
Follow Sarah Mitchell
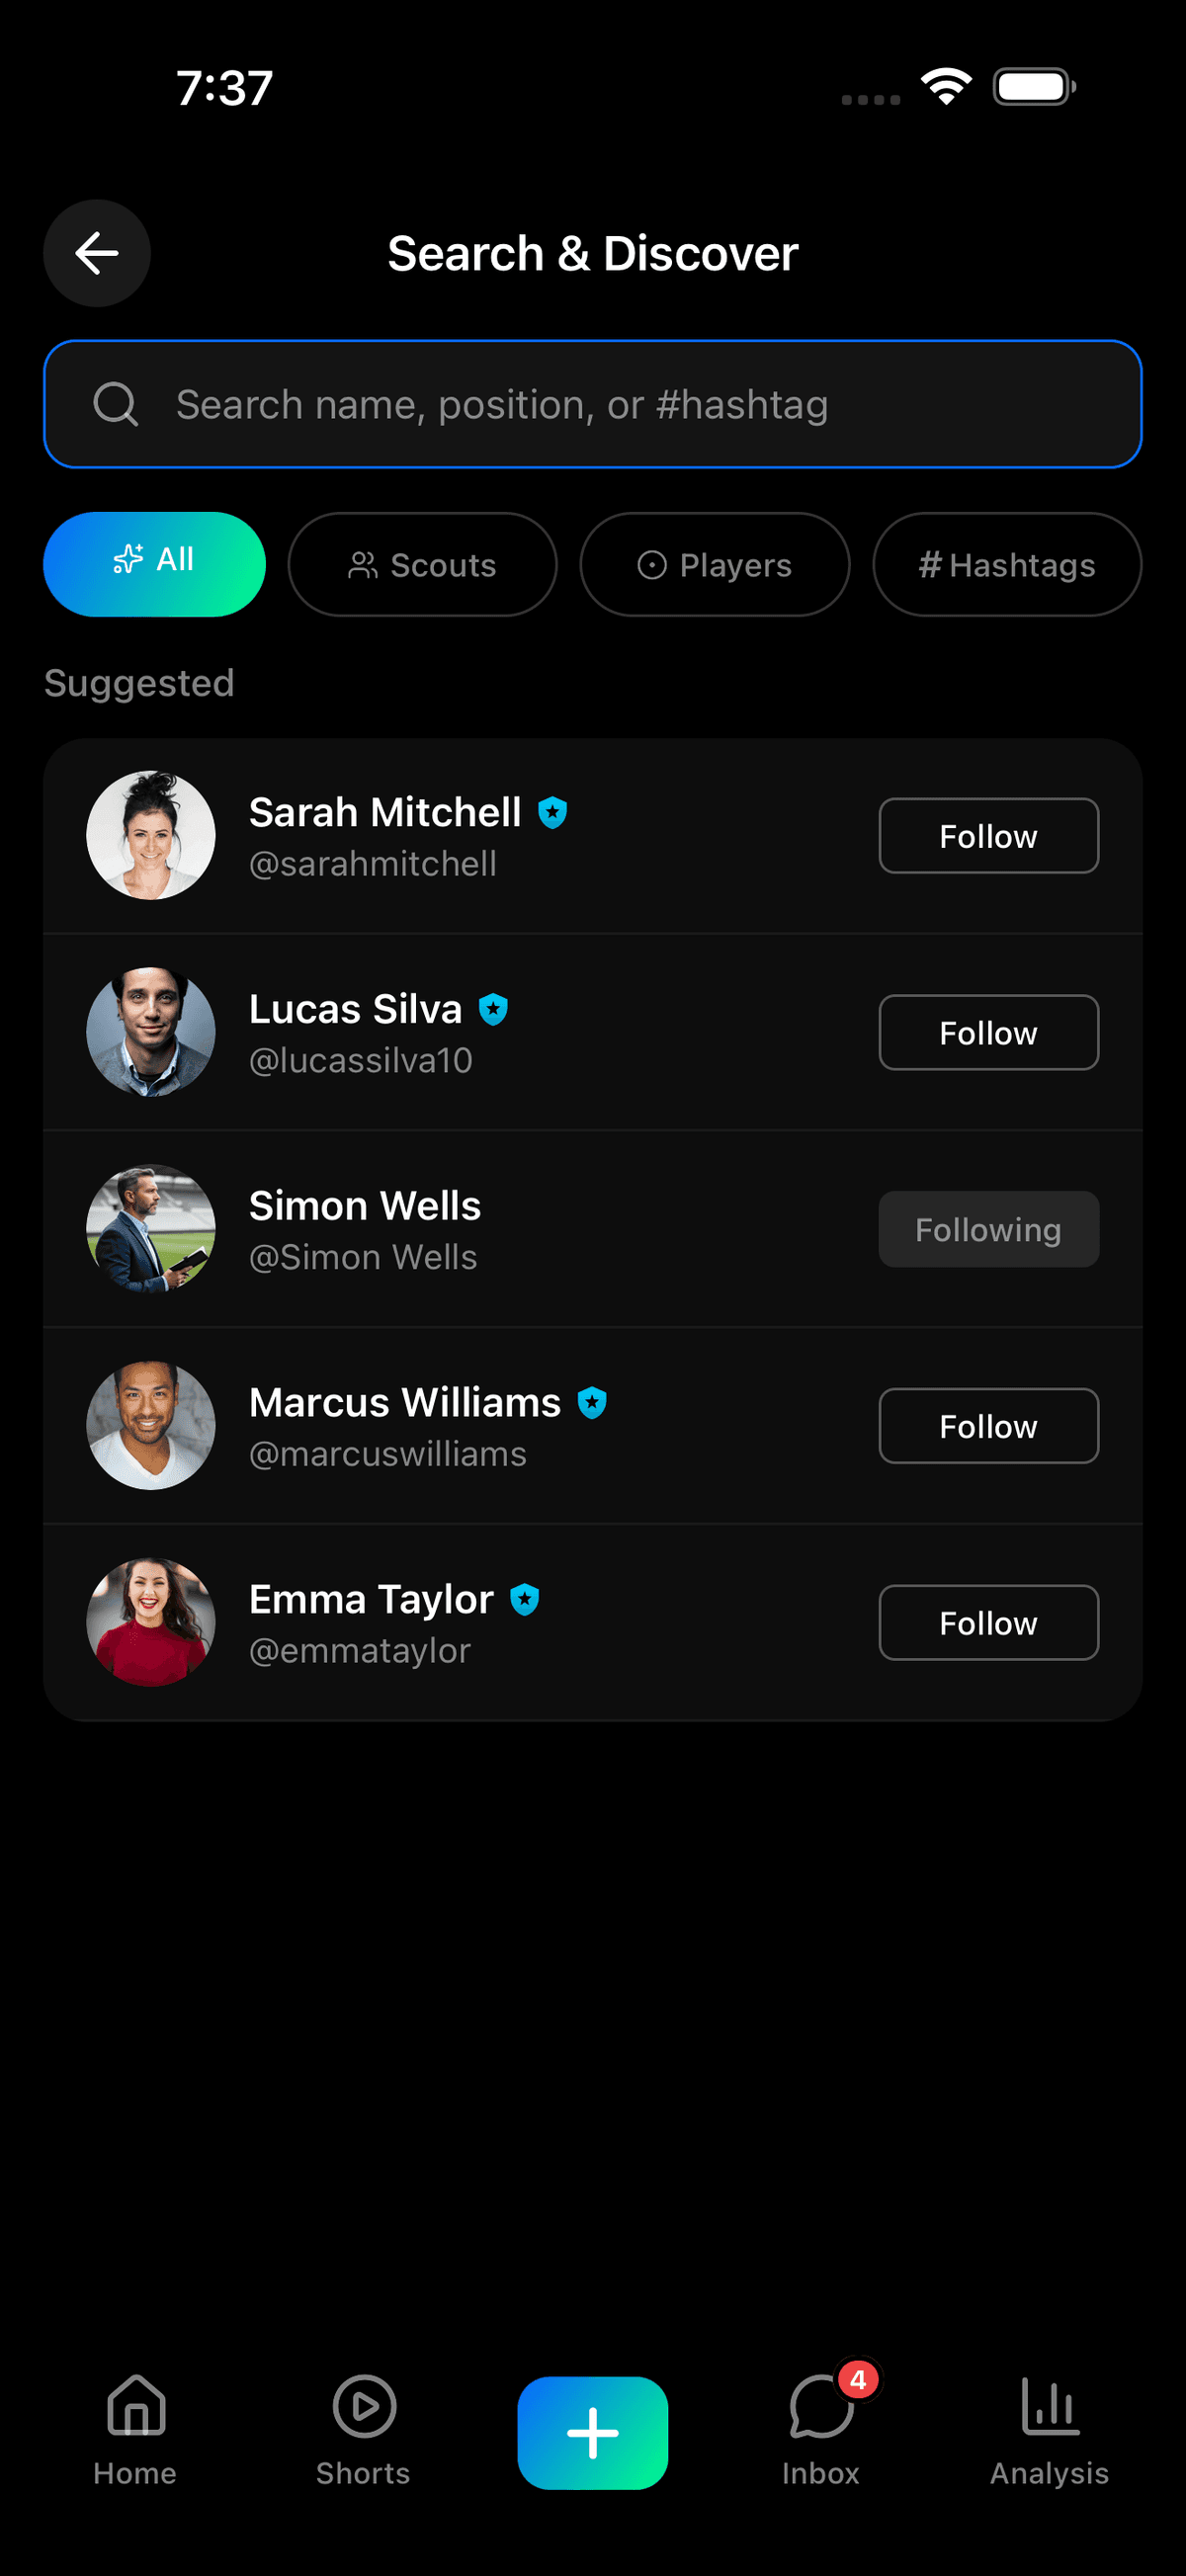[x=988, y=836]
